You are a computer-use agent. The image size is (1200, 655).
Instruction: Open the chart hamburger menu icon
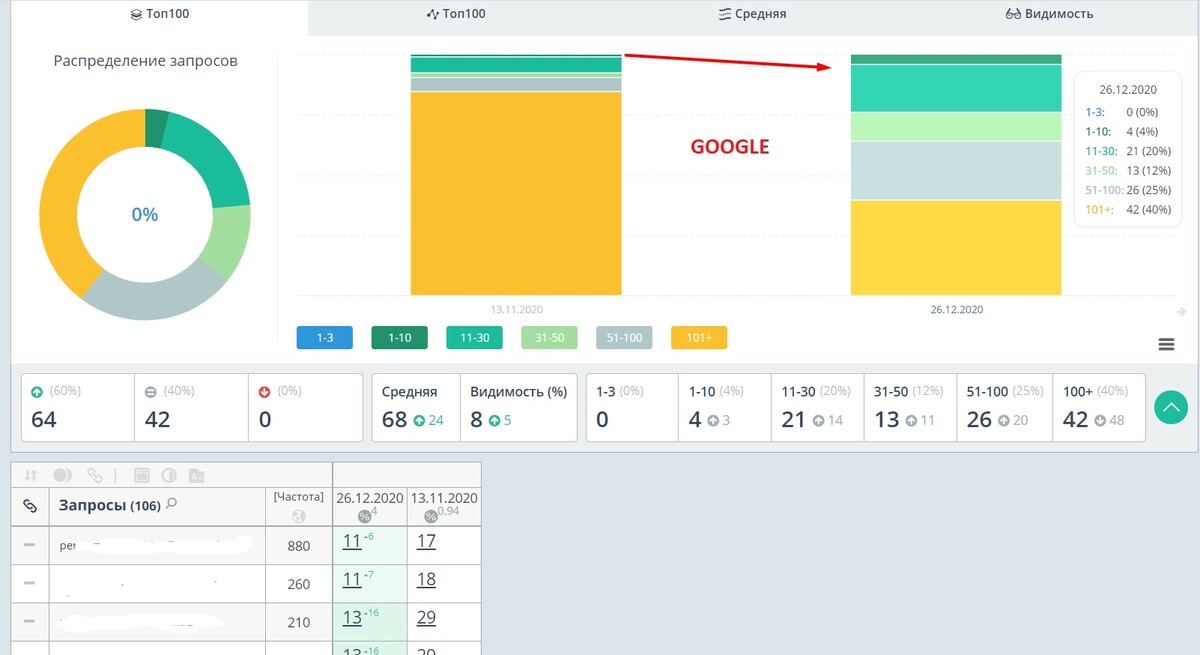pos(1166,344)
